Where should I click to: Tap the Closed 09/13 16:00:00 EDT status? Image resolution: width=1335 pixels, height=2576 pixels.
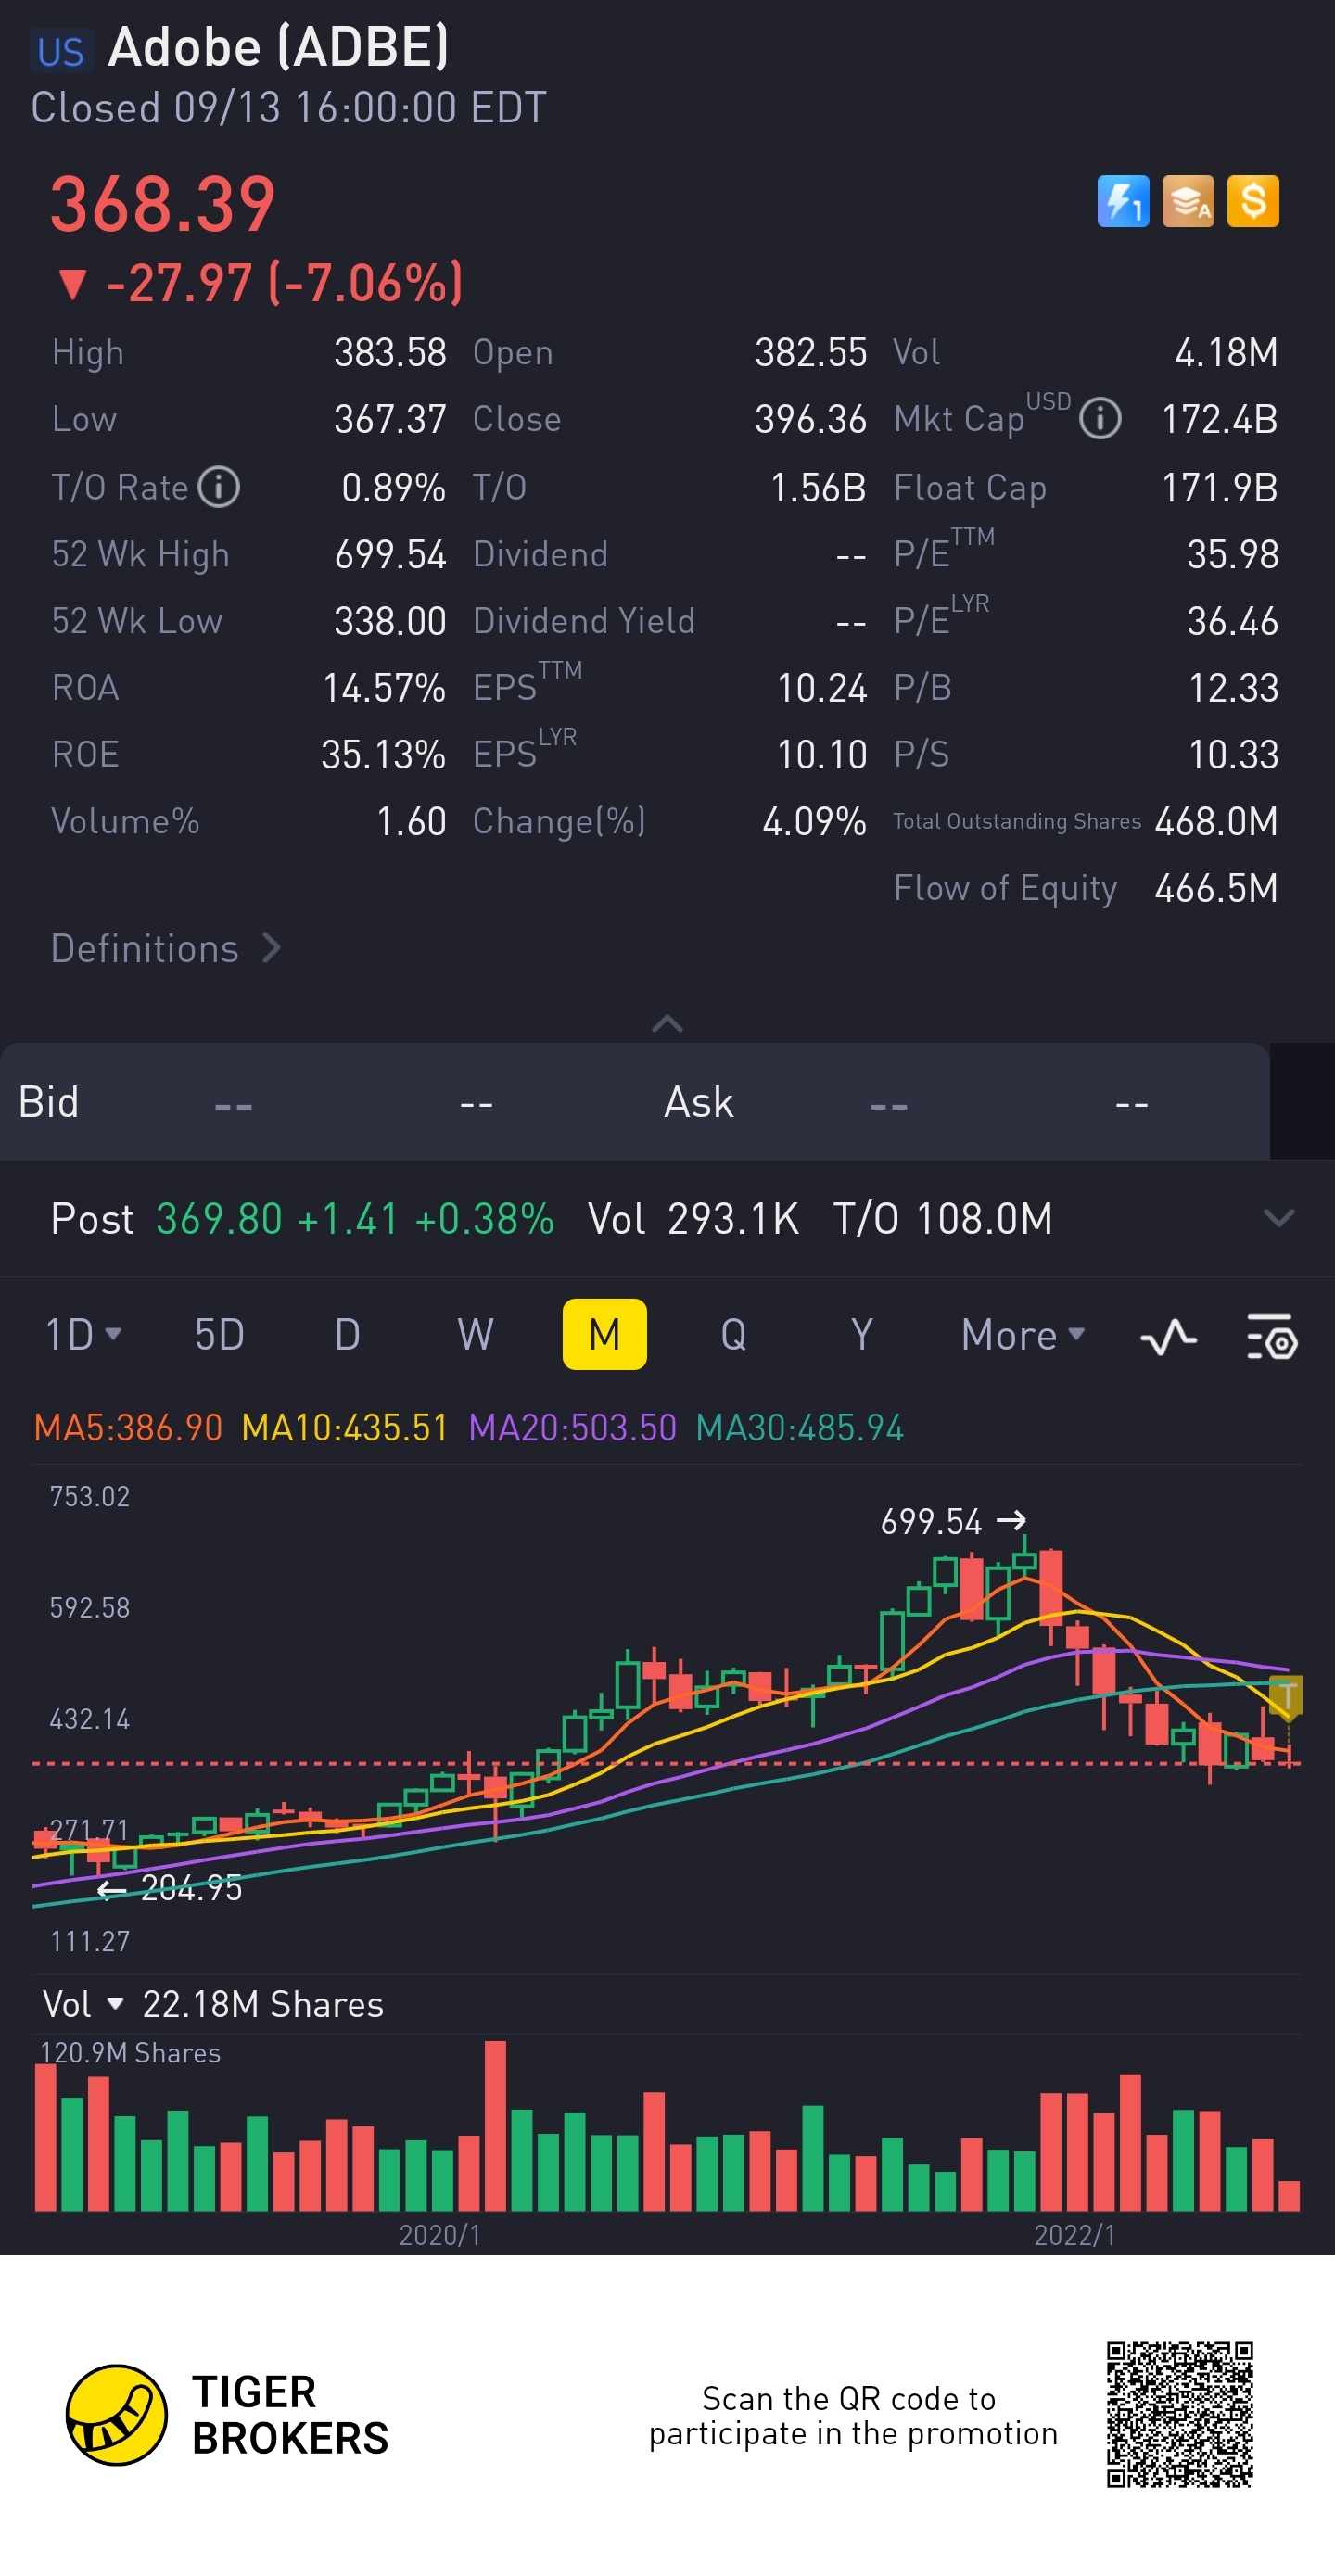[x=289, y=107]
